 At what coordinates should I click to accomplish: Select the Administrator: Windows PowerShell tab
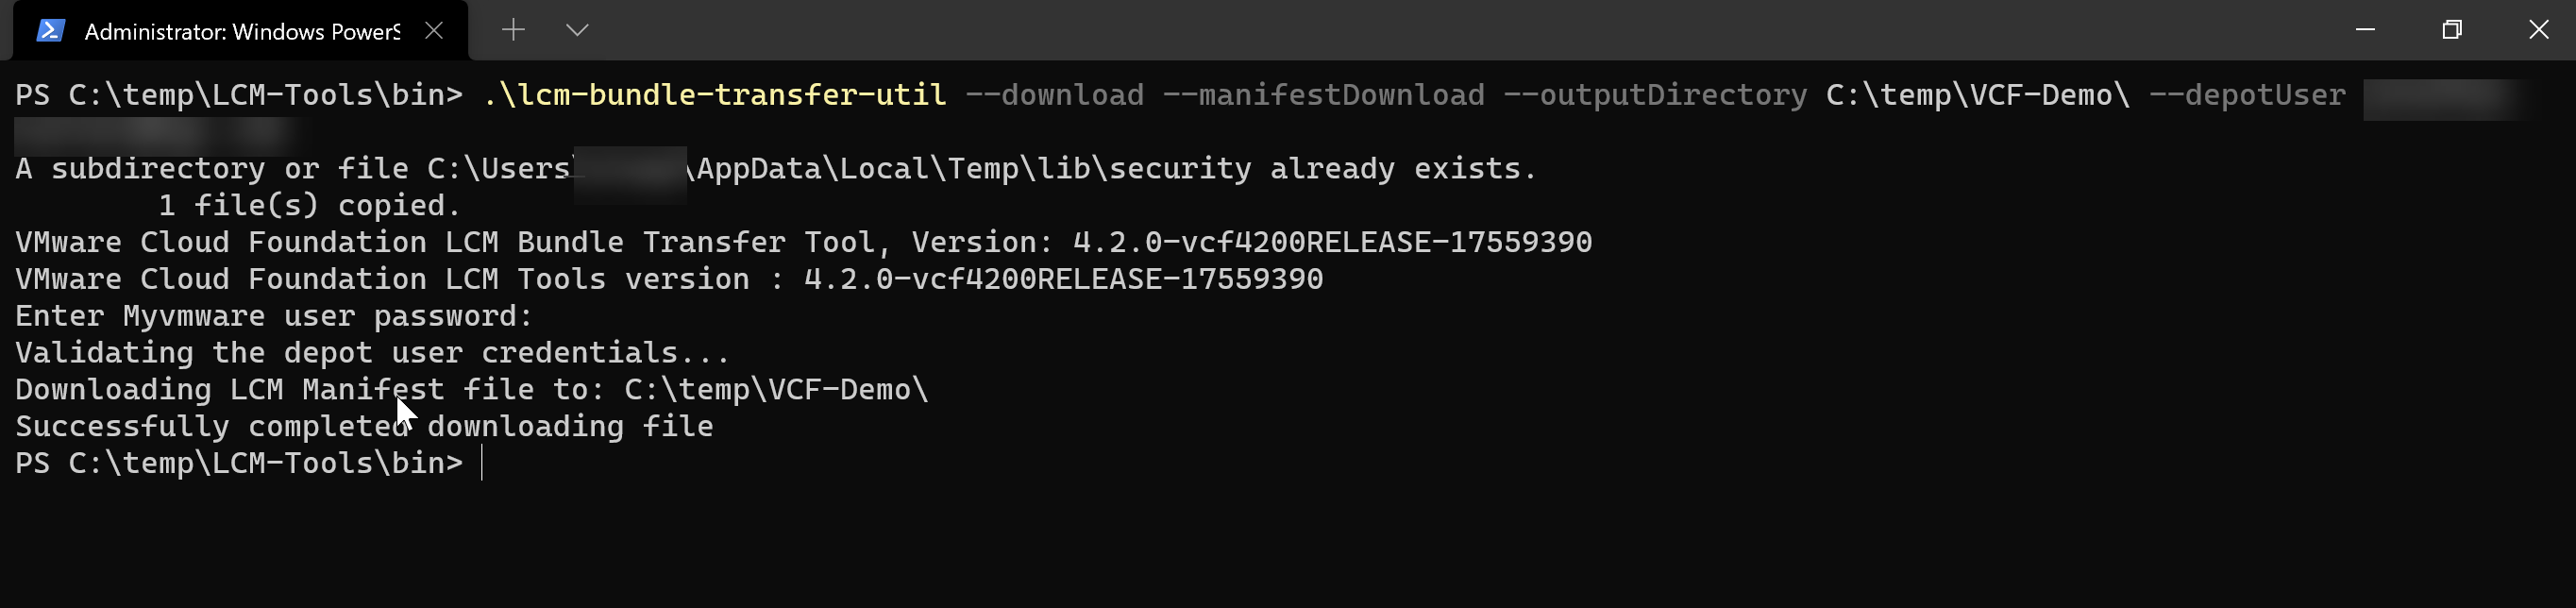pos(240,31)
